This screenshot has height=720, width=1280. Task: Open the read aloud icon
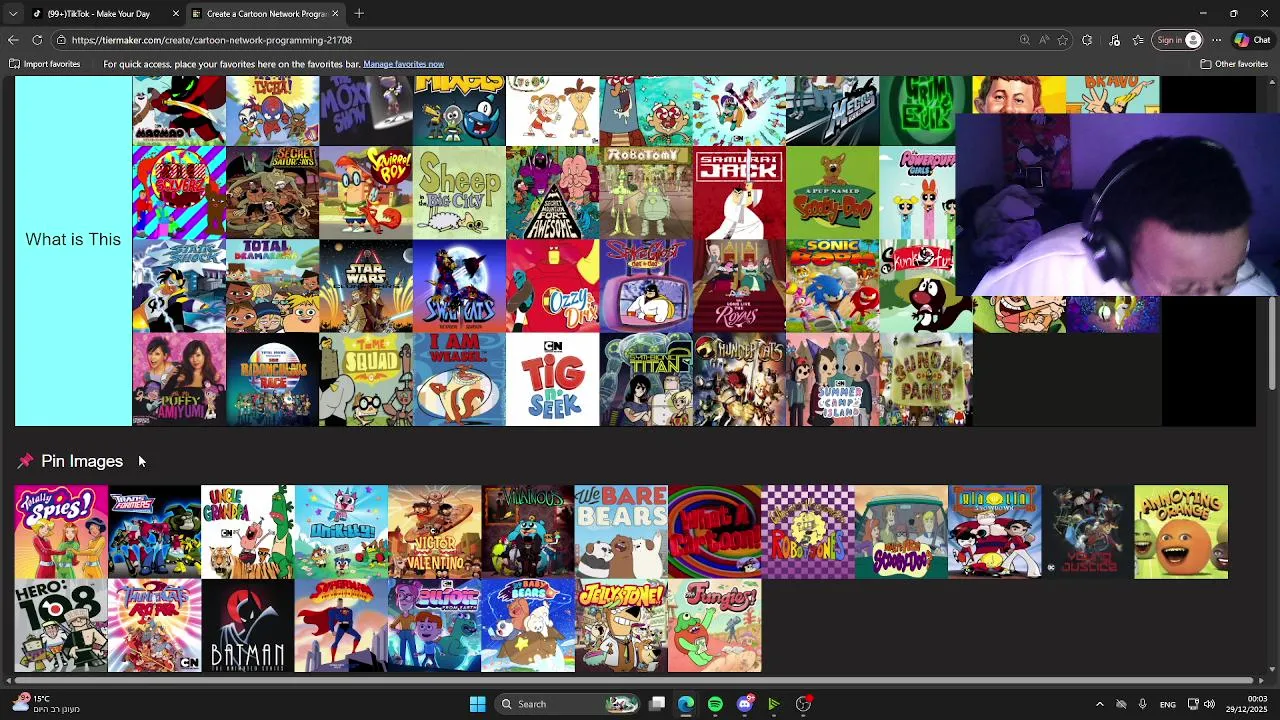(x=1044, y=40)
